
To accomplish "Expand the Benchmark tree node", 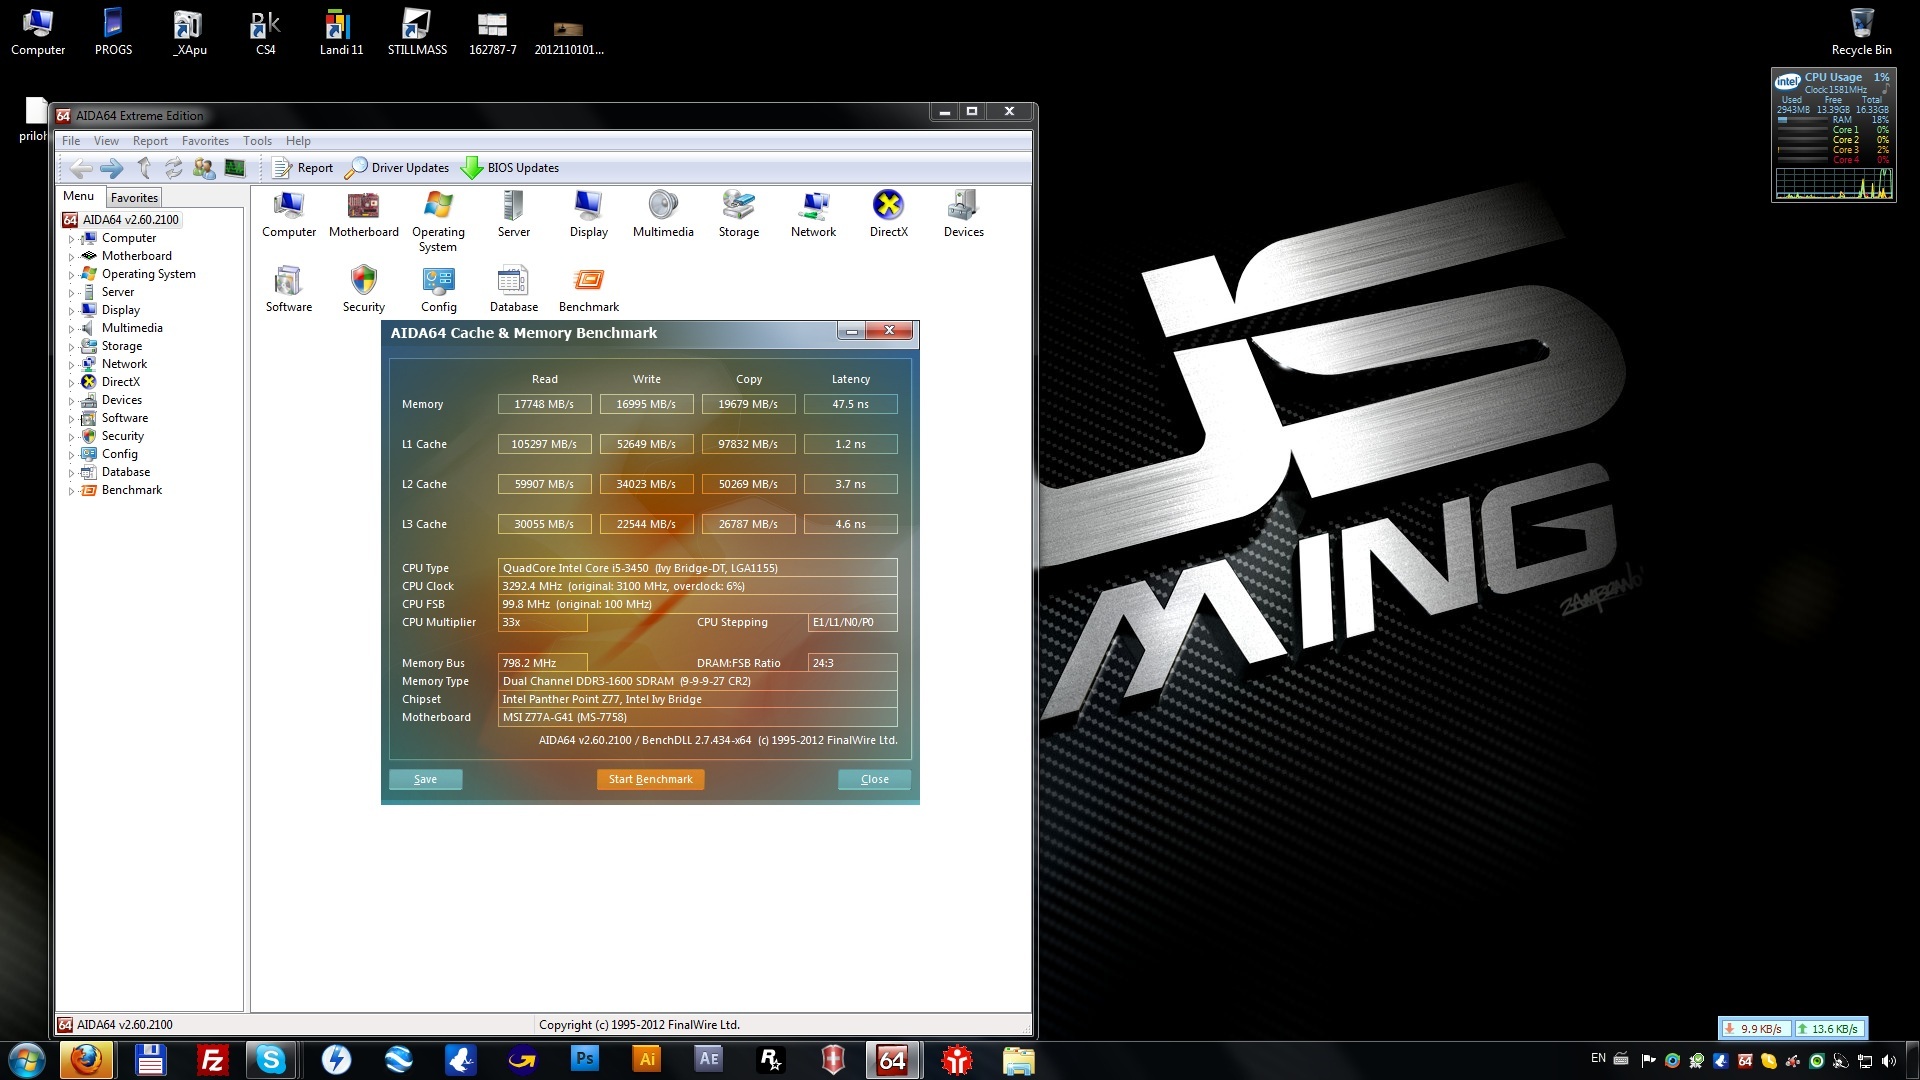I will pyautogui.click(x=71, y=491).
